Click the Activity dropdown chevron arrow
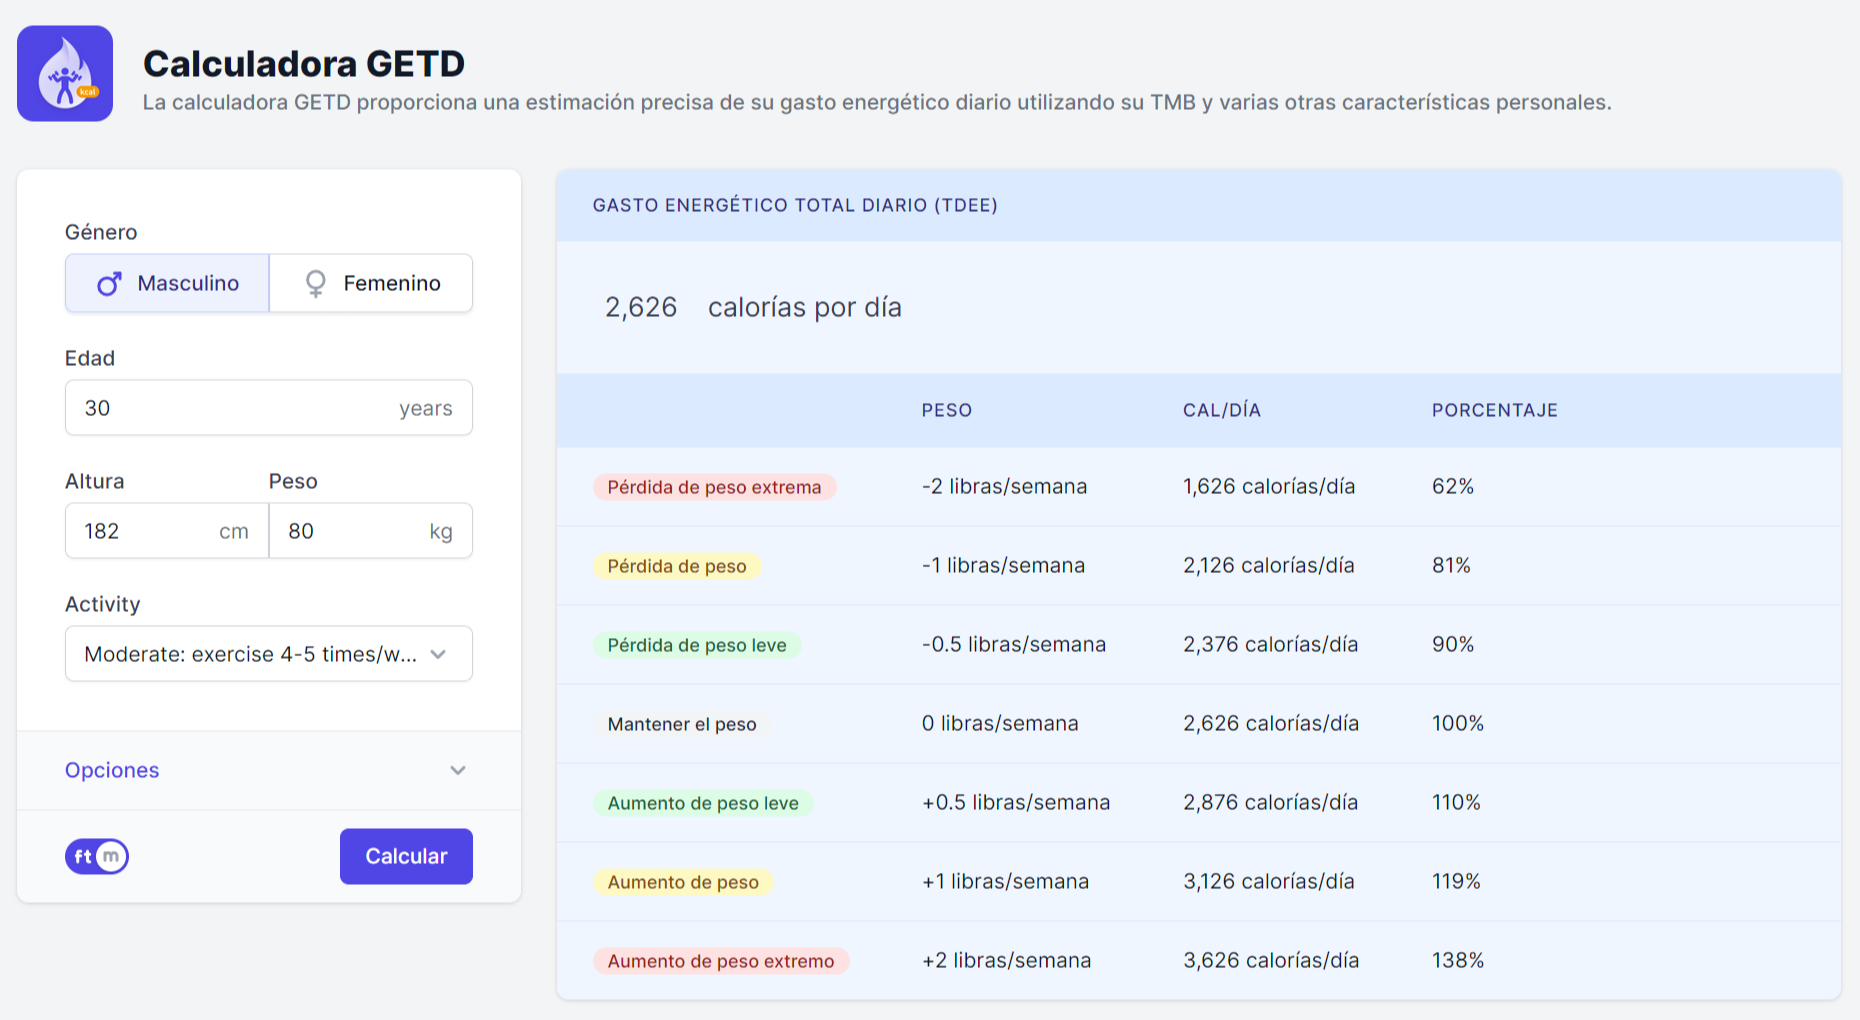1860x1020 pixels. coord(438,654)
